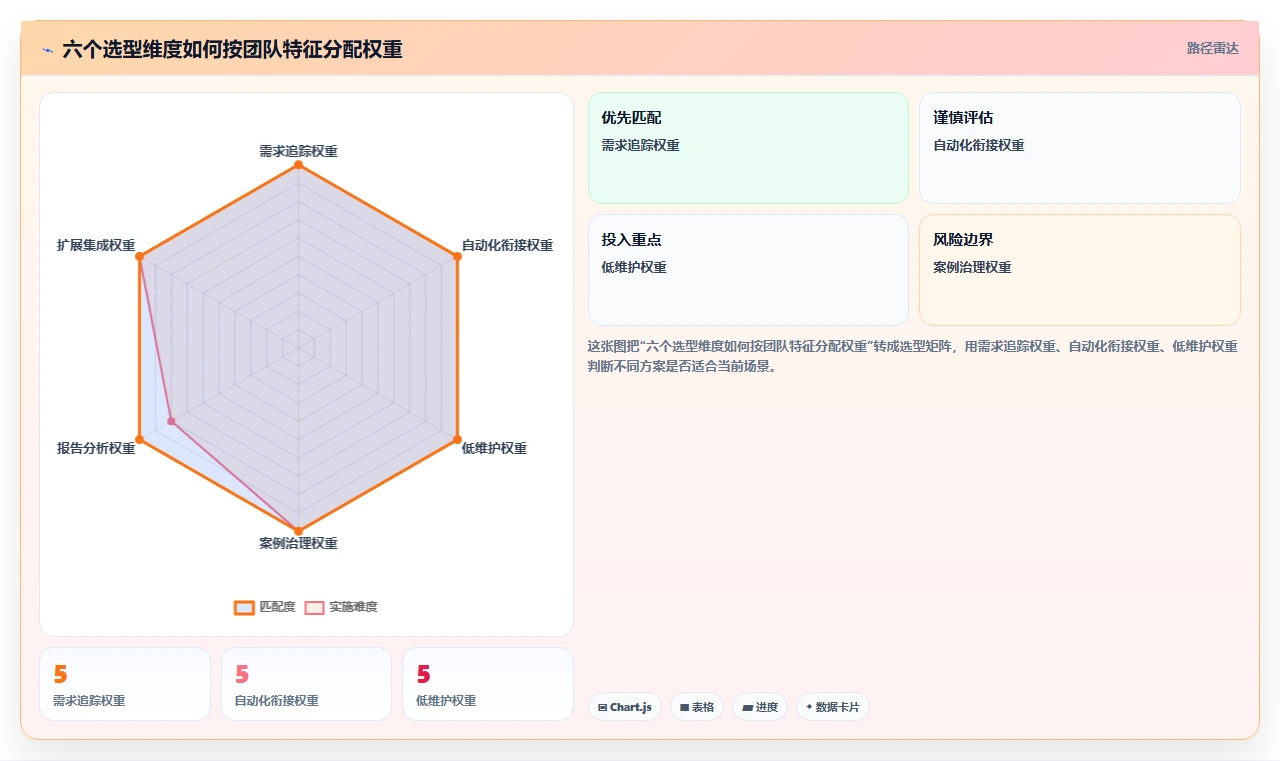Click the title 六个选型维度如何按团队特征分配权重

pyautogui.click(x=232, y=49)
